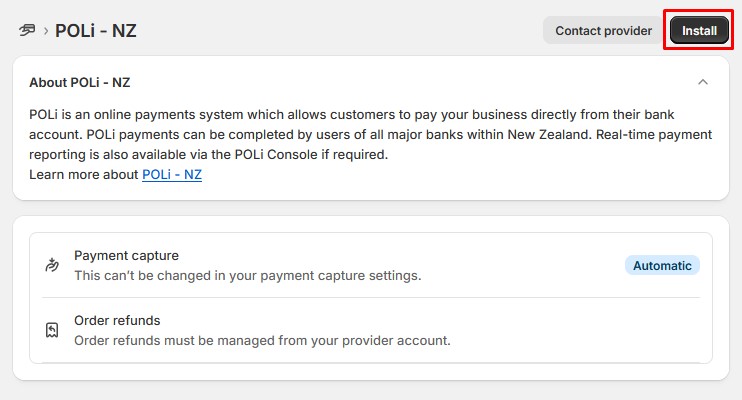Click the payments breadcrumb icon
742x400 pixels.
[27, 30]
